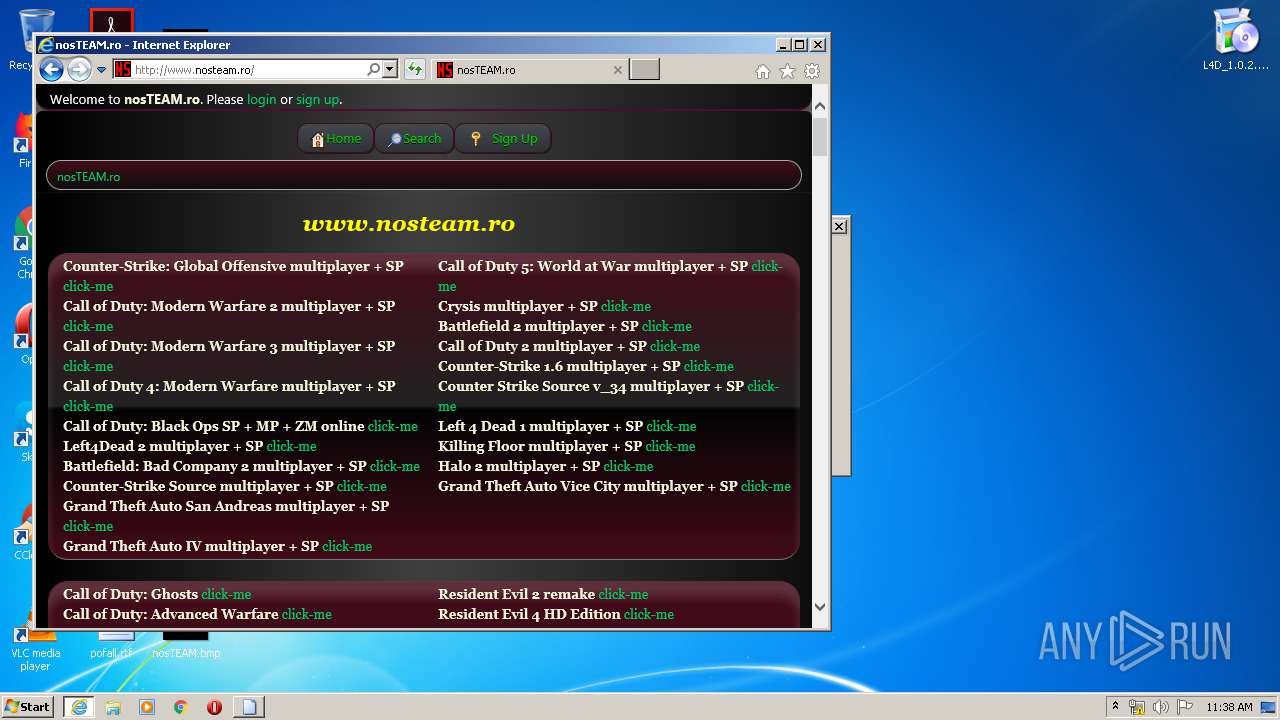Viewport: 1280px width, 720px height.
Task: Close the nosTEAM.ro tab
Action: coord(617,70)
